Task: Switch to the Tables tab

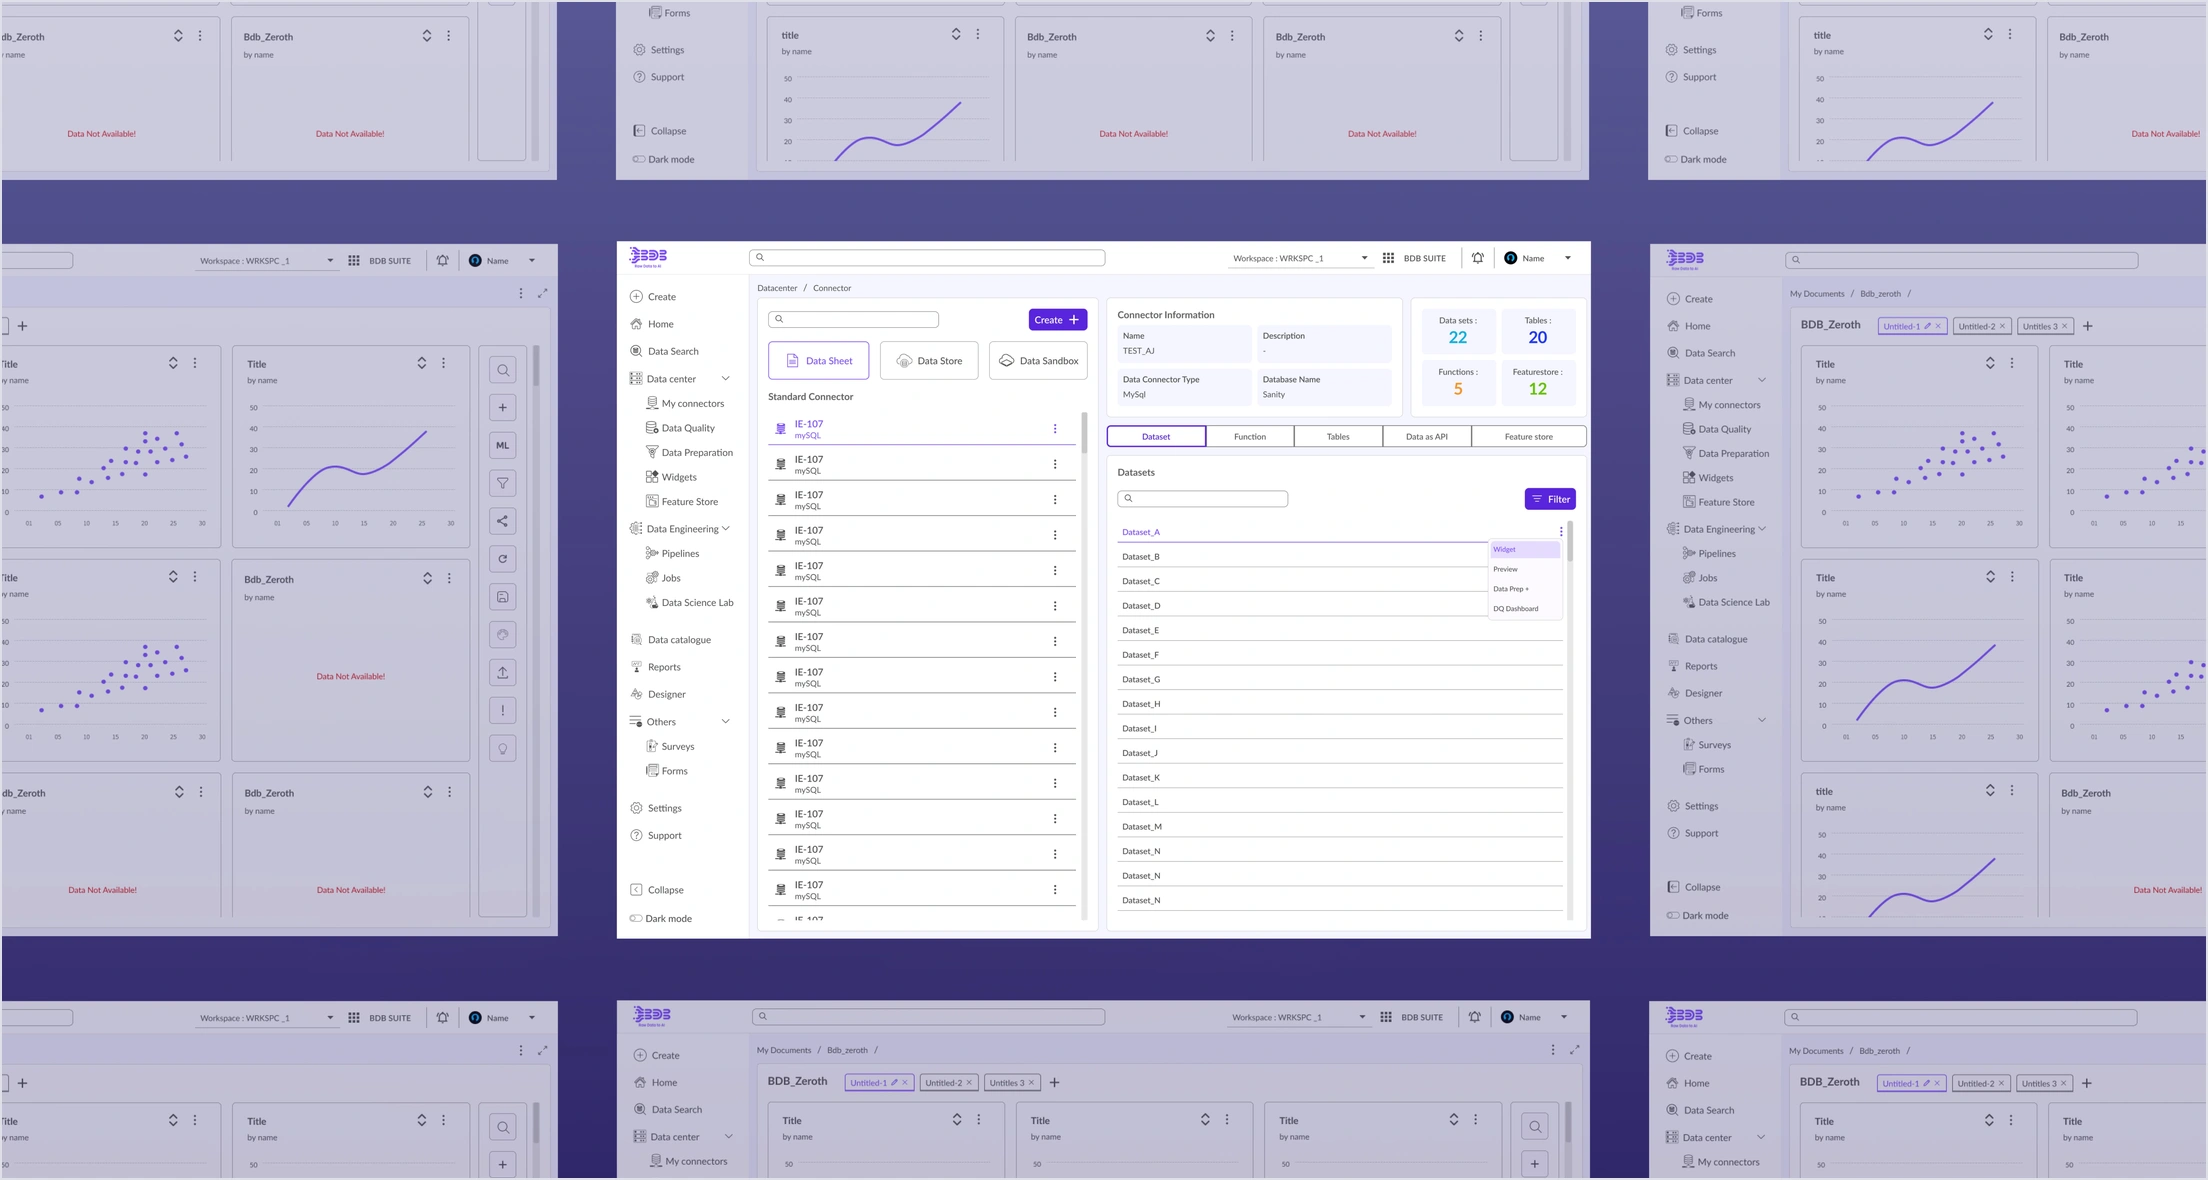Action: (1338, 437)
